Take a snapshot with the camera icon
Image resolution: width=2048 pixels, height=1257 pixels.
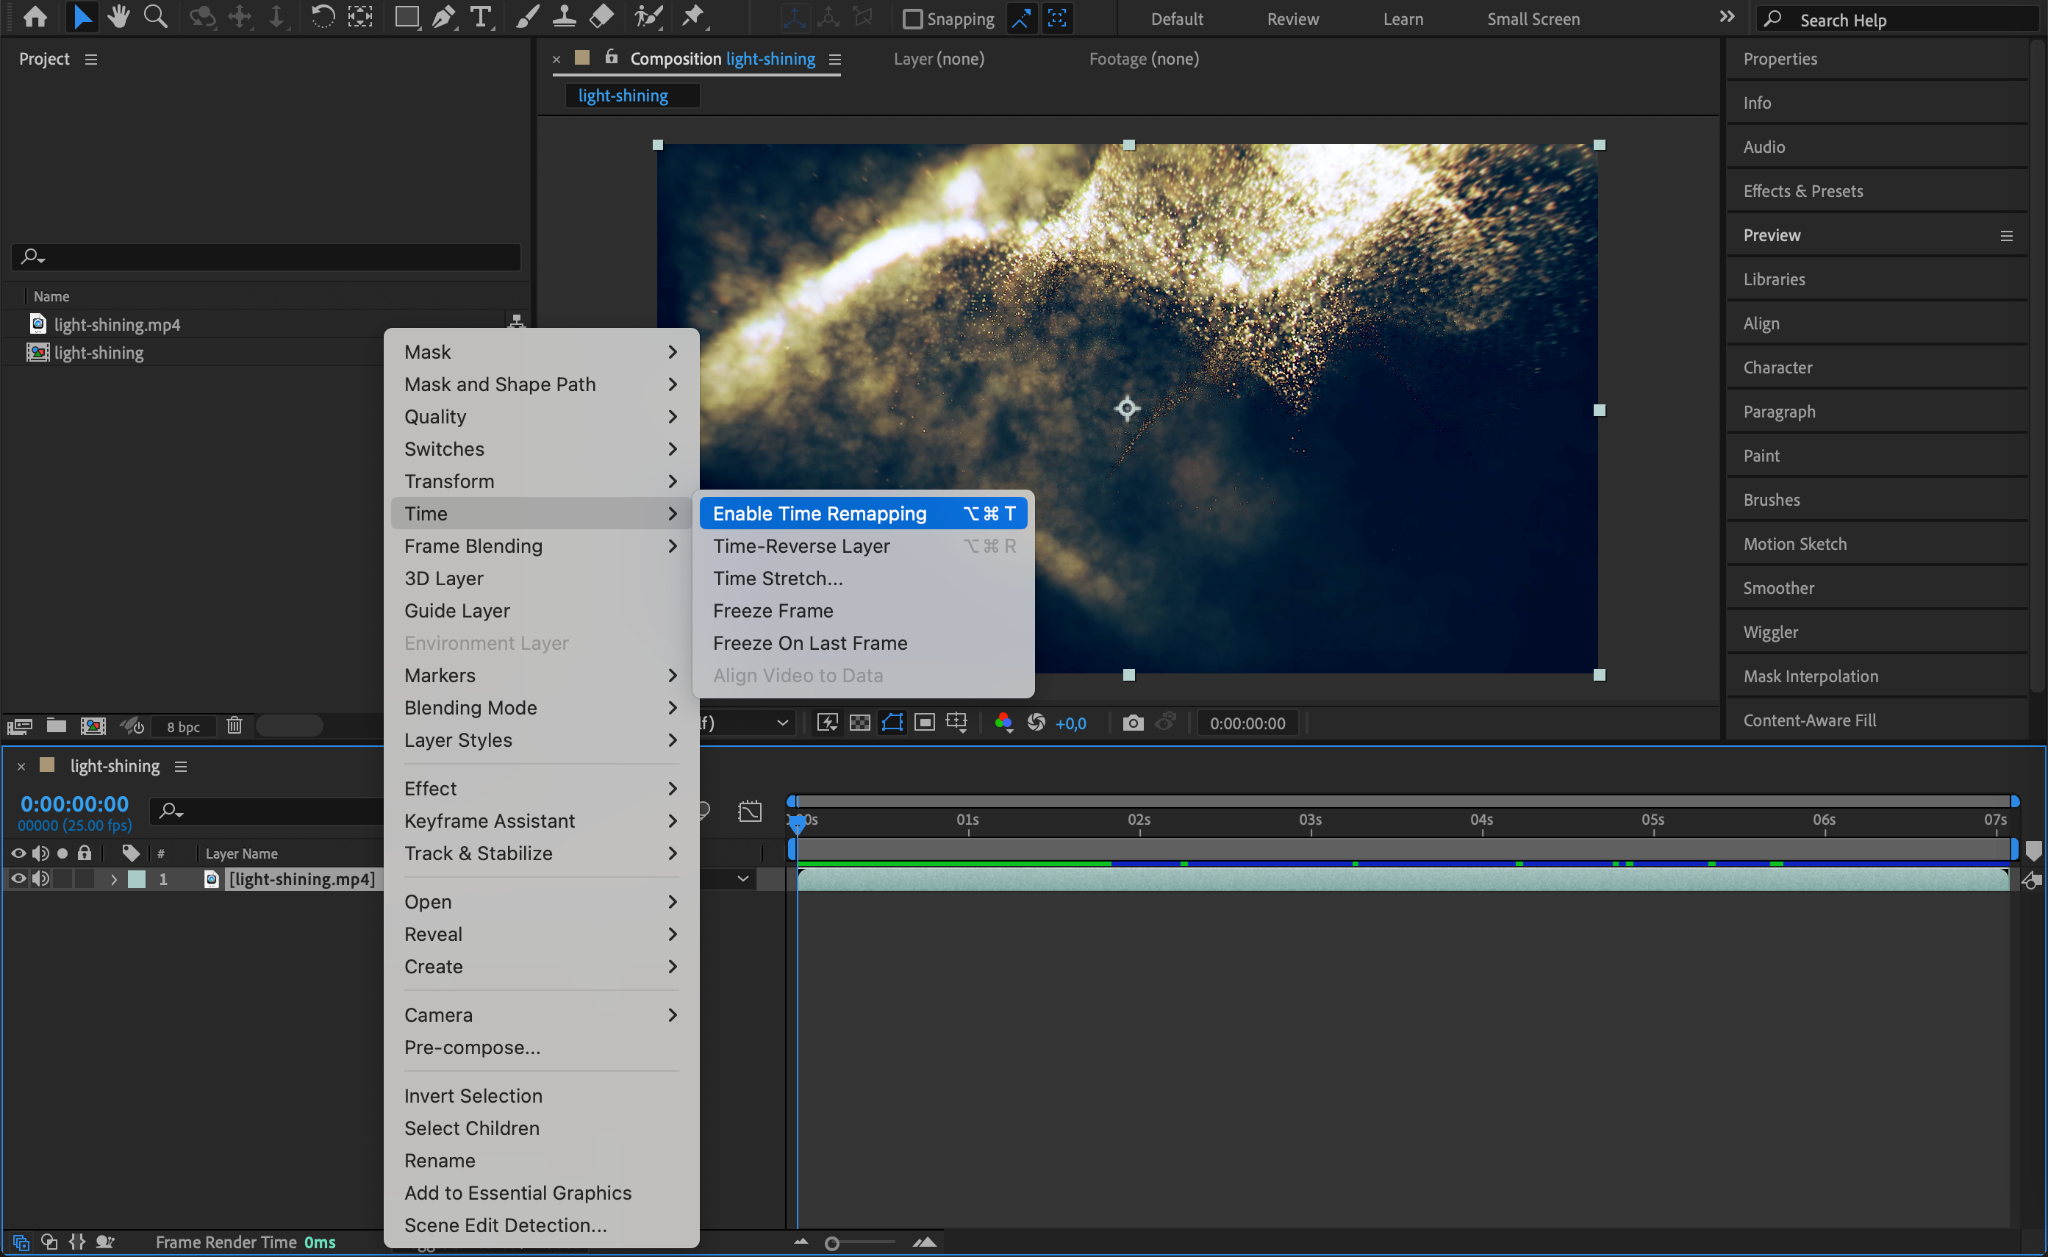coord(1132,723)
